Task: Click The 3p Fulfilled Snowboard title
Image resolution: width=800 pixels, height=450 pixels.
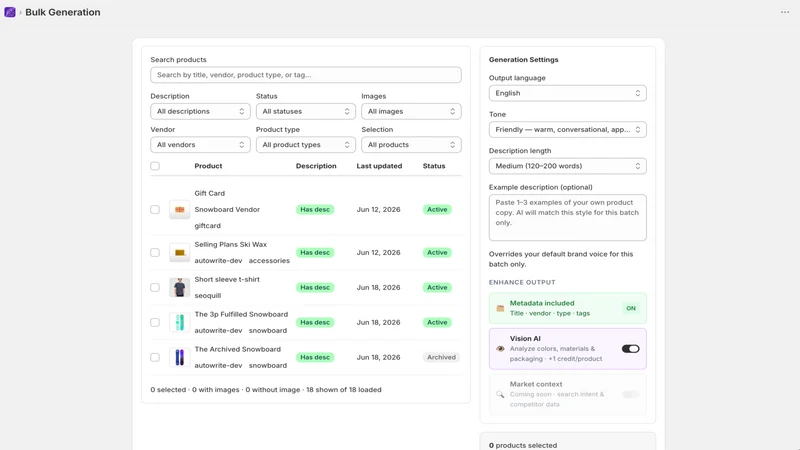Action: click(x=241, y=314)
